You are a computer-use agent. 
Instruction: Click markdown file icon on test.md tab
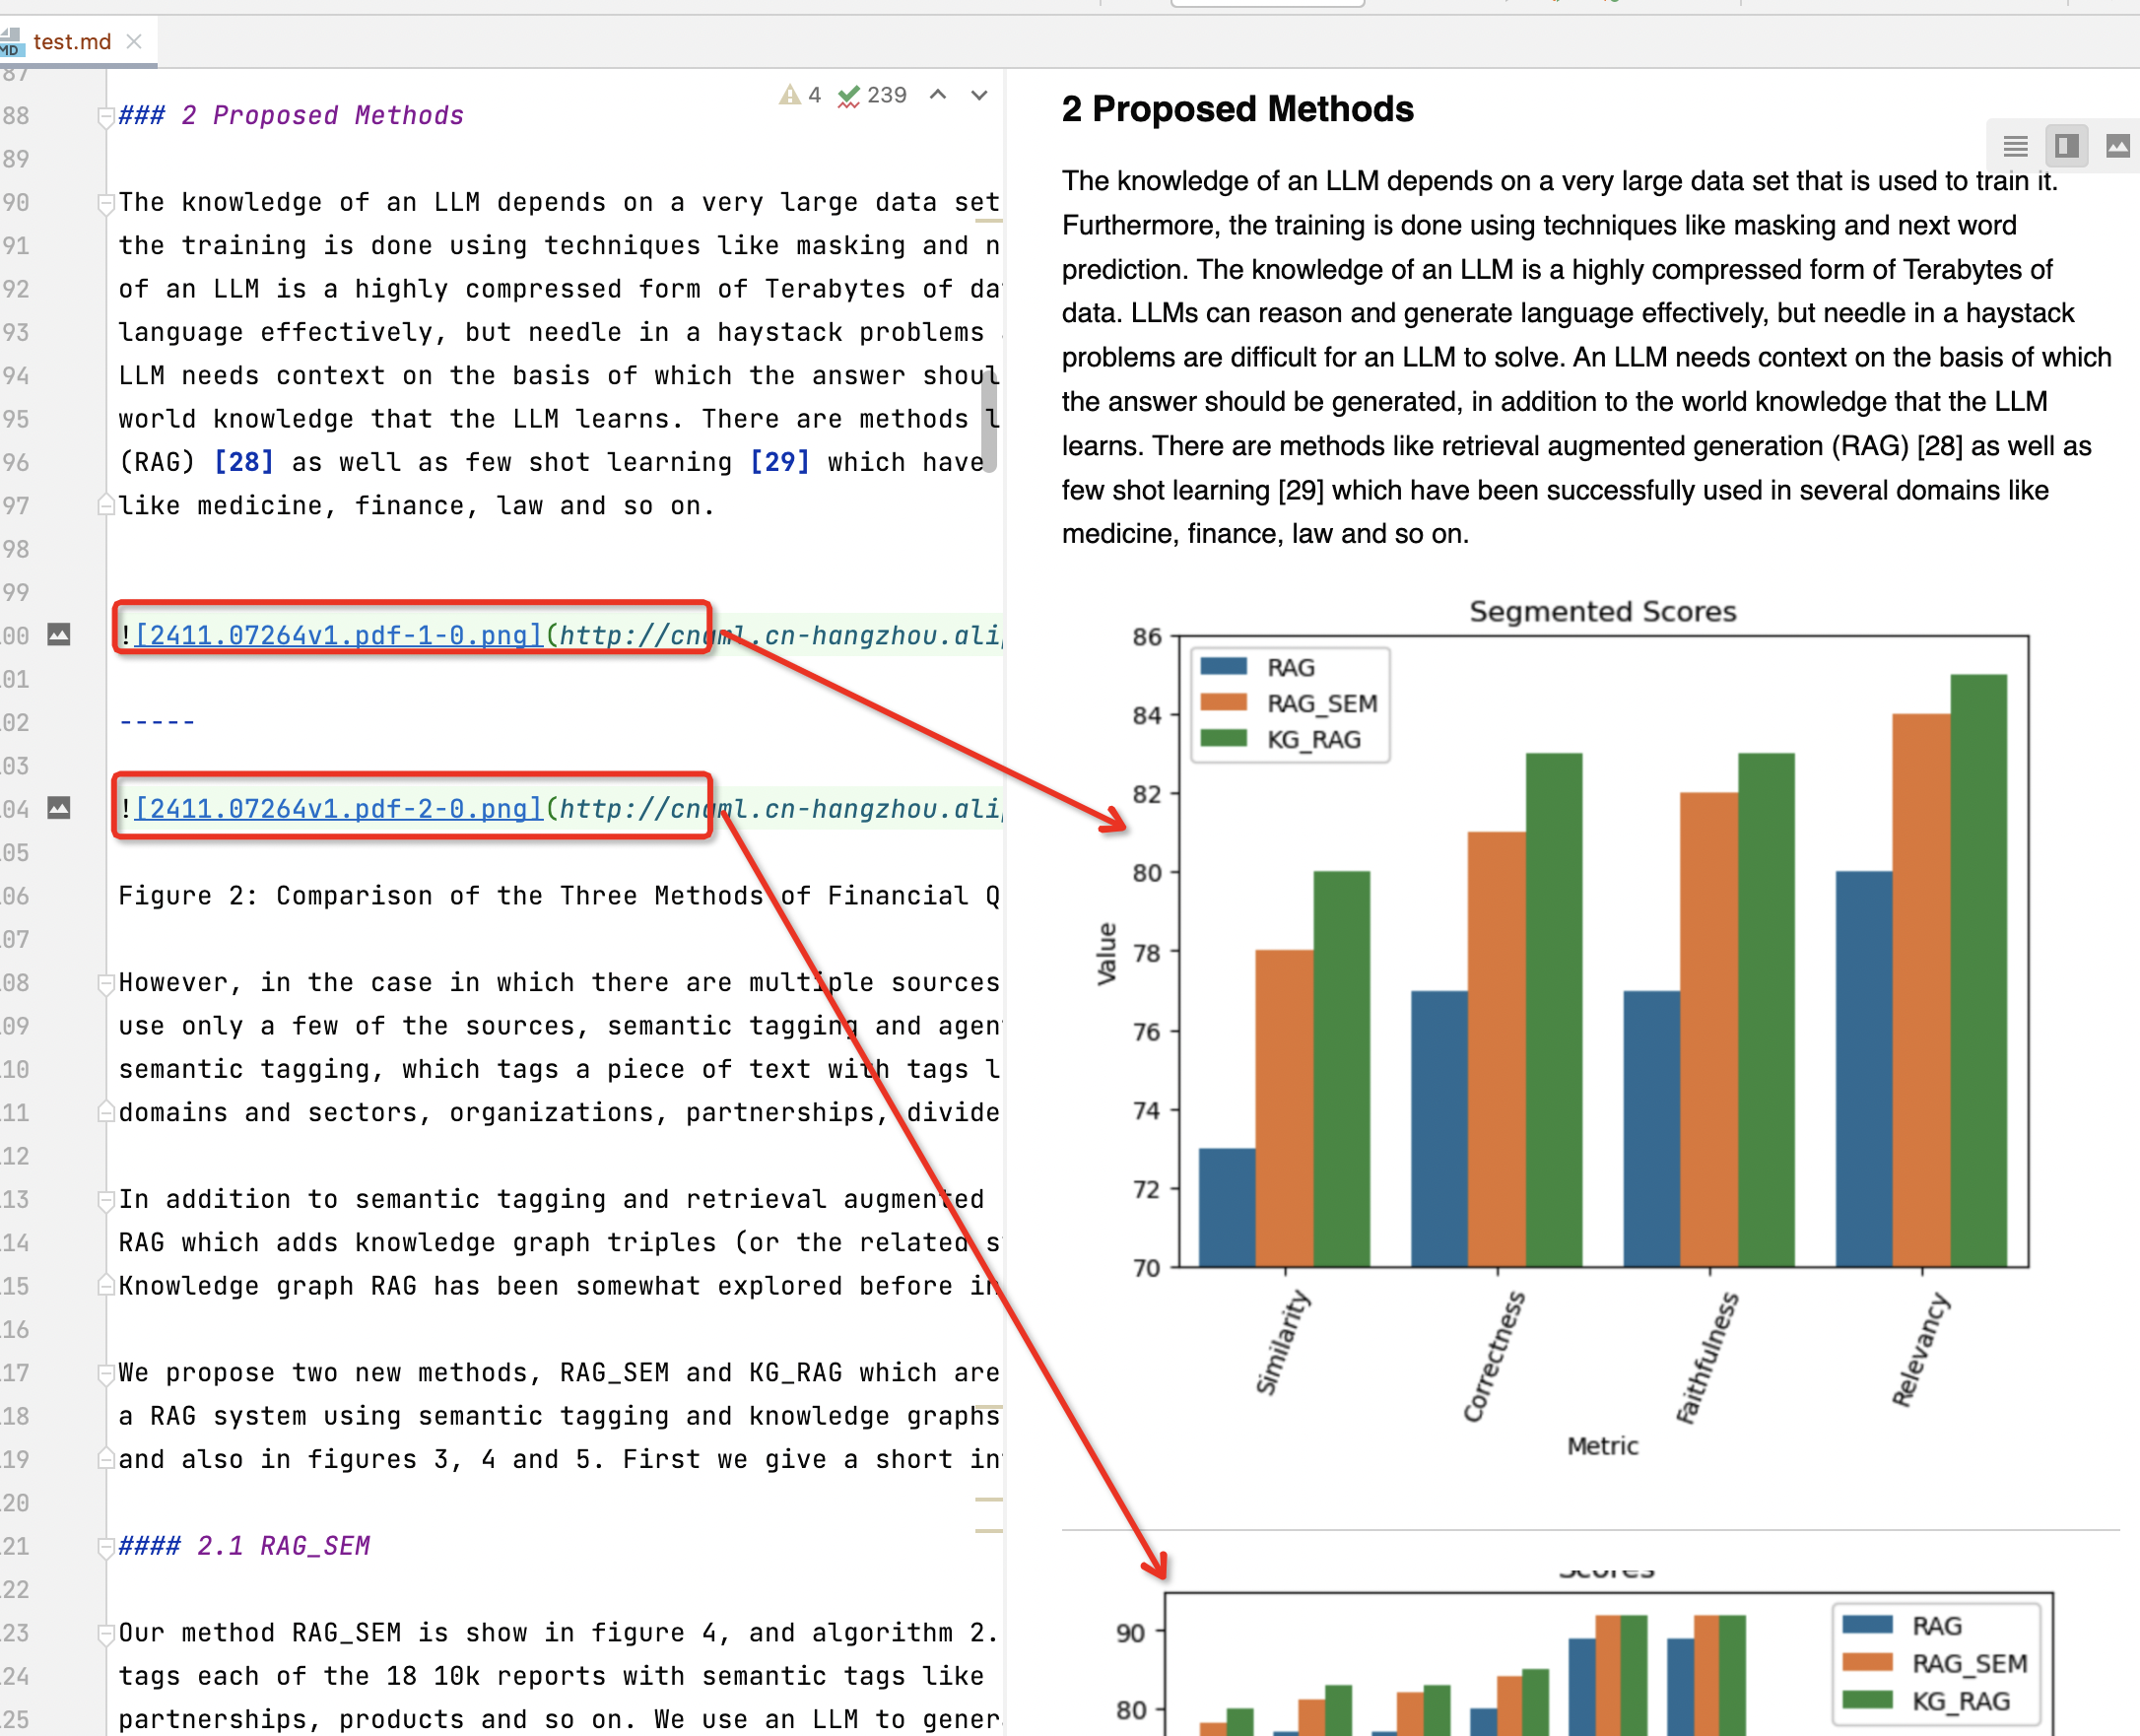tap(10, 42)
